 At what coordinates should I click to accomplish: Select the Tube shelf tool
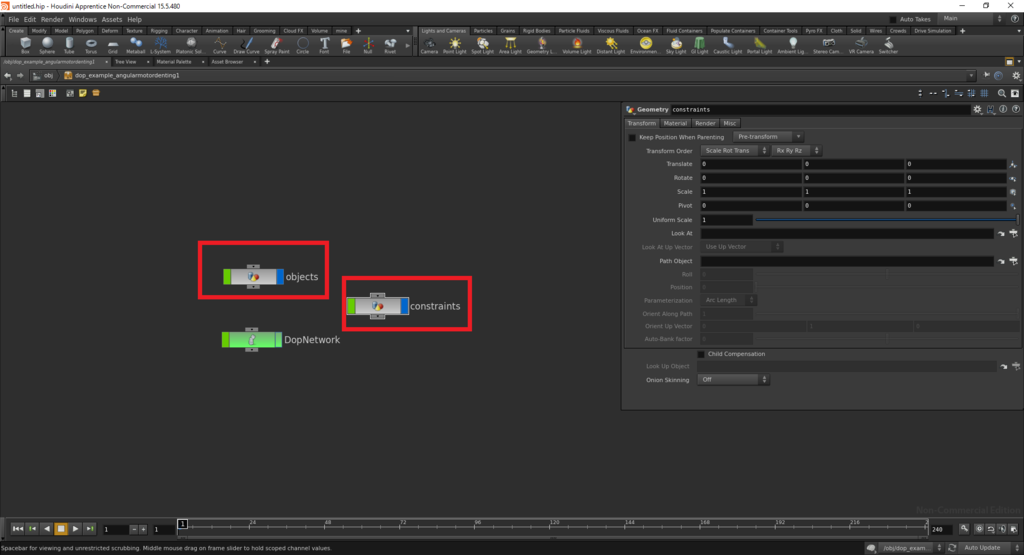tap(69, 45)
